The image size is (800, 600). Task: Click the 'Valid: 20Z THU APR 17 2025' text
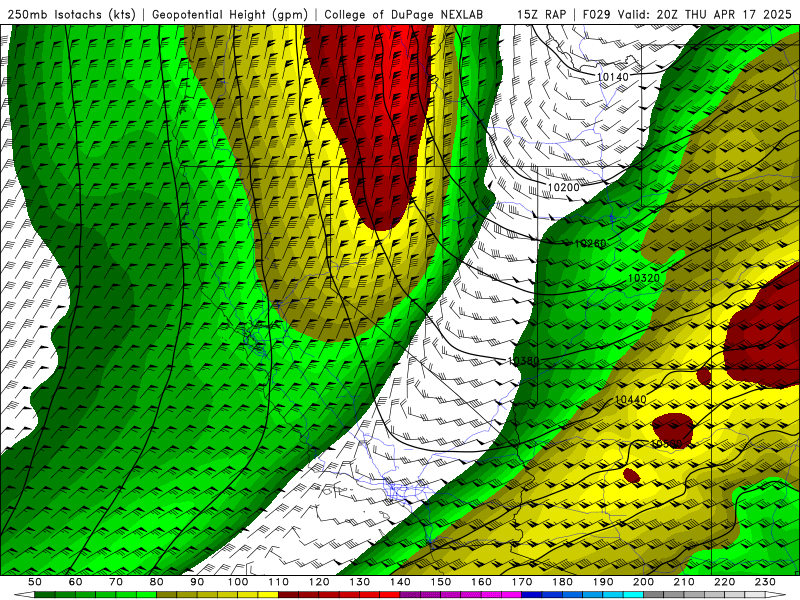(705, 14)
